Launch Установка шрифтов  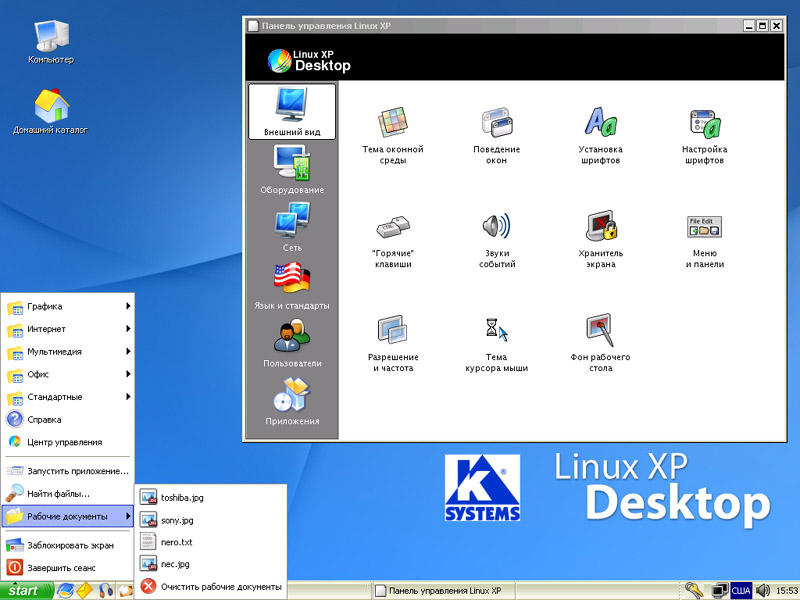point(601,136)
